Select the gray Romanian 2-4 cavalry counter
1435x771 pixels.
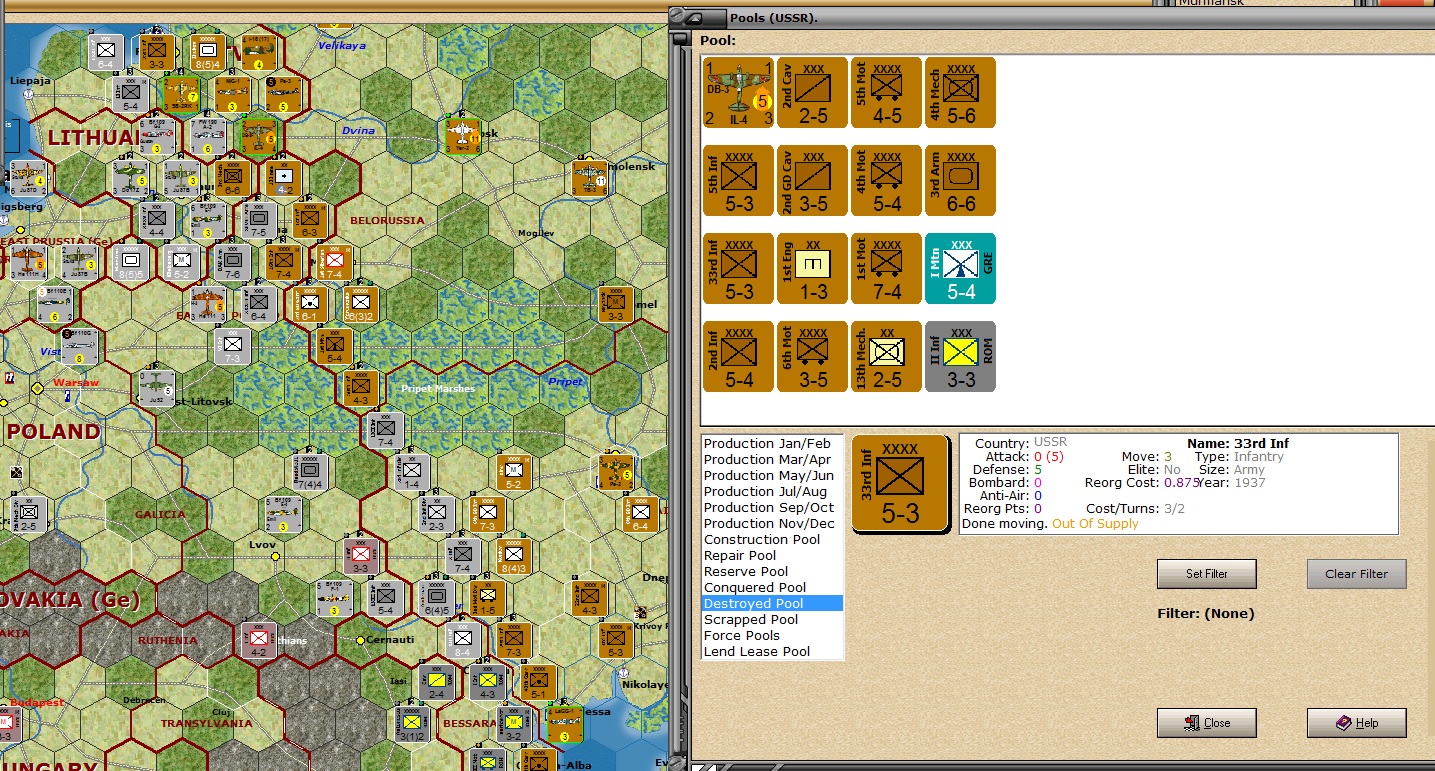click(437, 681)
